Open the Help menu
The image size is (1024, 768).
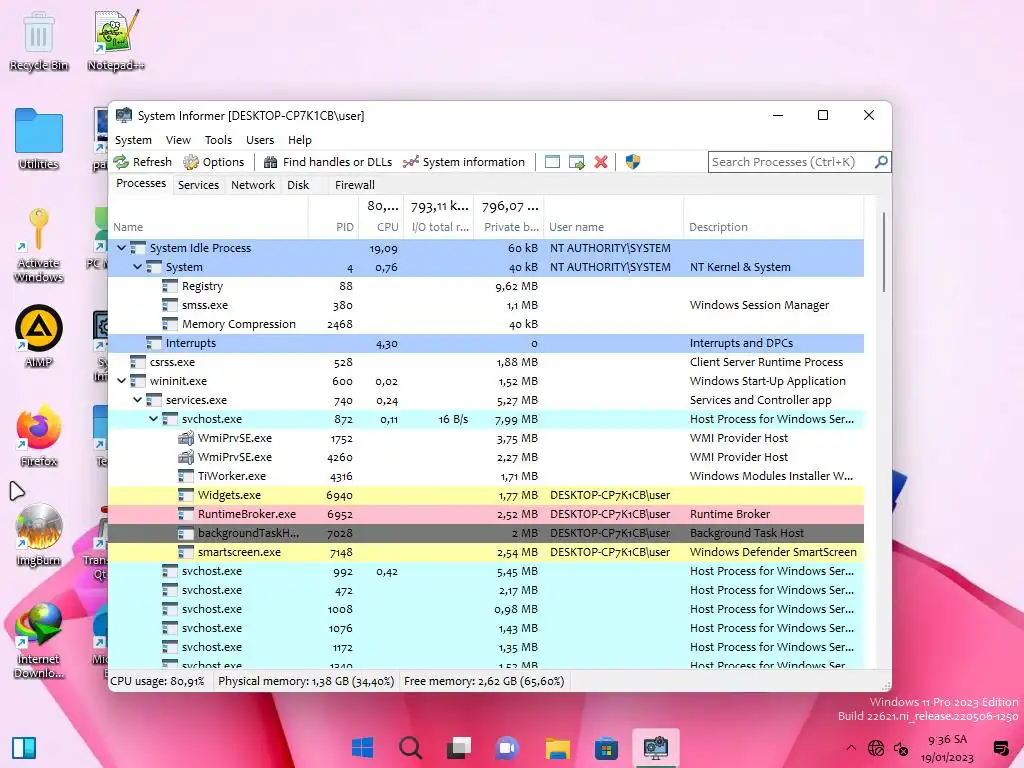point(300,140)
